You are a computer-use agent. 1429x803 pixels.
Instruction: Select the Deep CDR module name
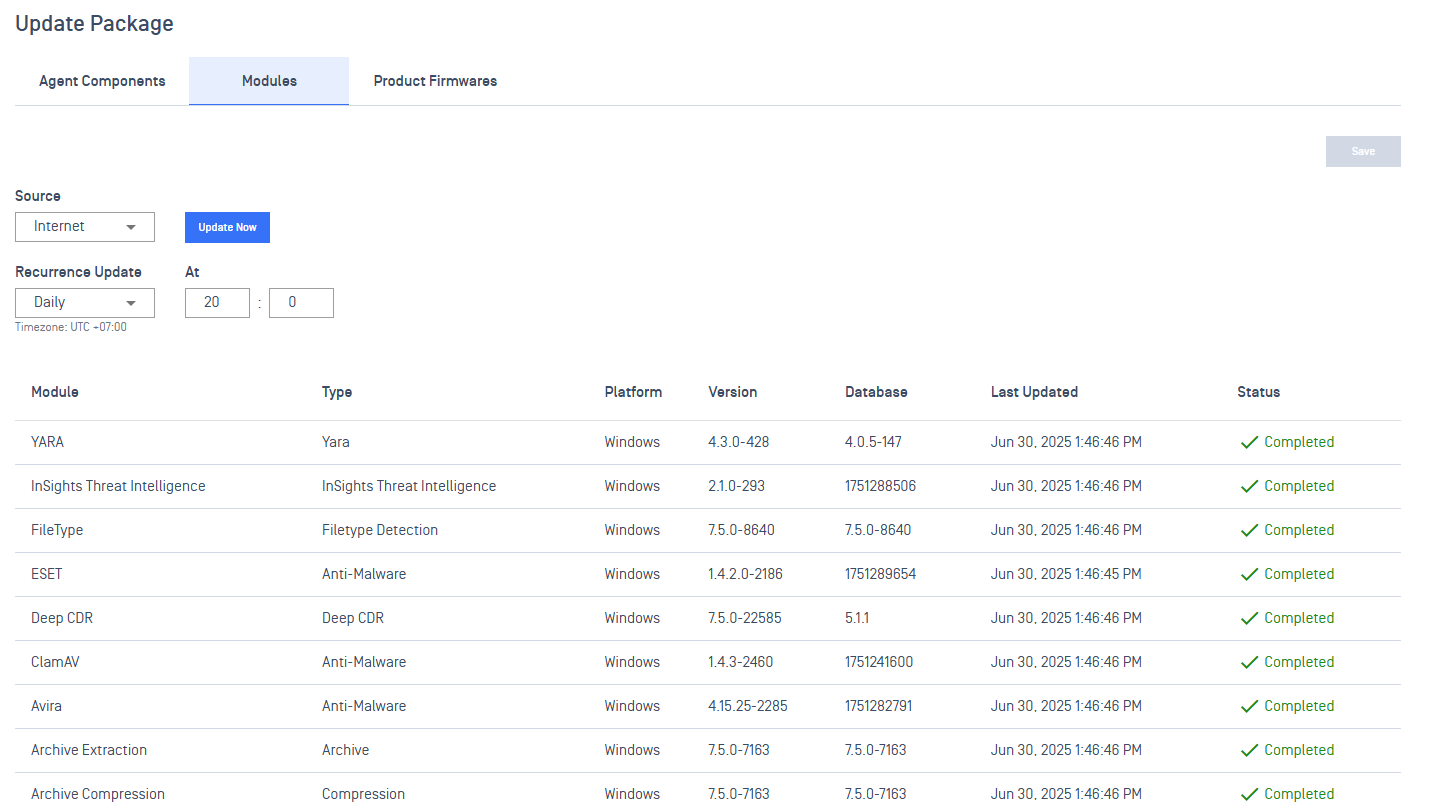pyautogui.click(x=62, y=618)
